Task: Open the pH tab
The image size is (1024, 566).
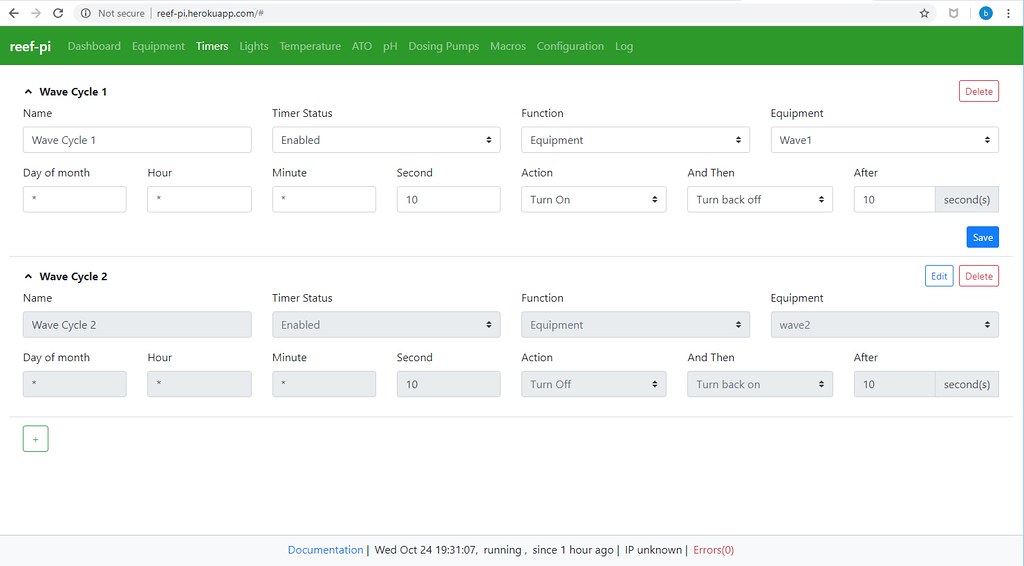Action: pos(390,46)
